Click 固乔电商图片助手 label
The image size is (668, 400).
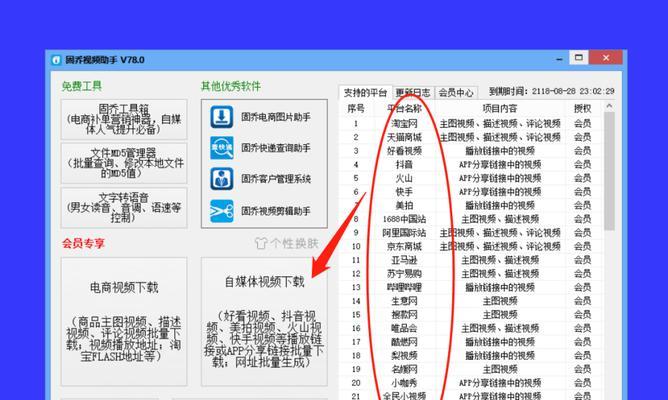pos(276,117)
